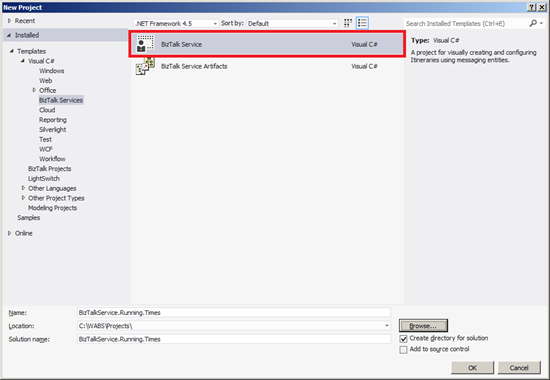This screenshot has width=550, height=380.
Task: Click the OK button
Action: [472, 368]
